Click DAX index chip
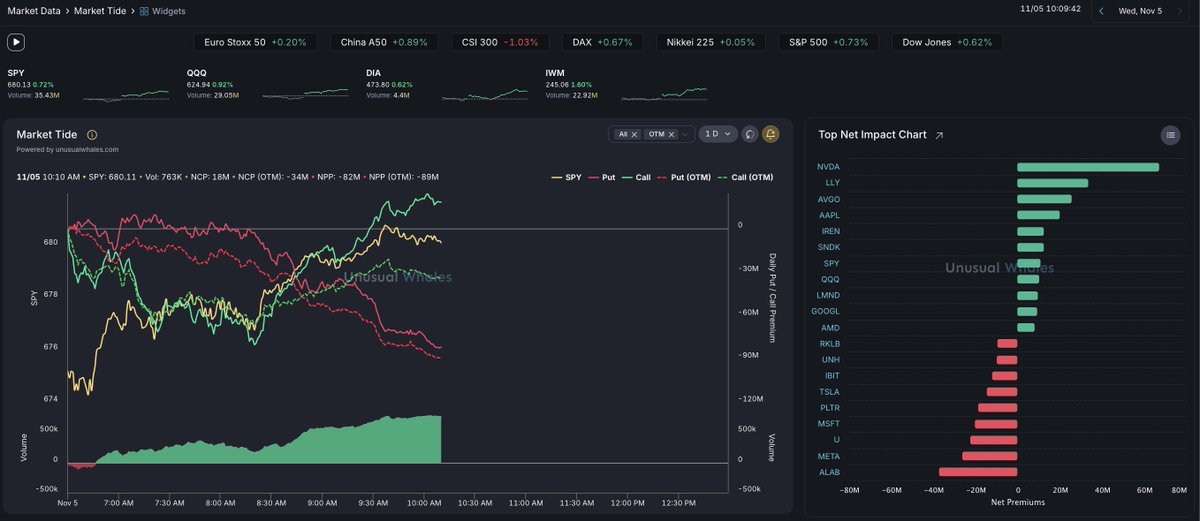This screenshot has height=521, width=1200. (x=603, y=42)
